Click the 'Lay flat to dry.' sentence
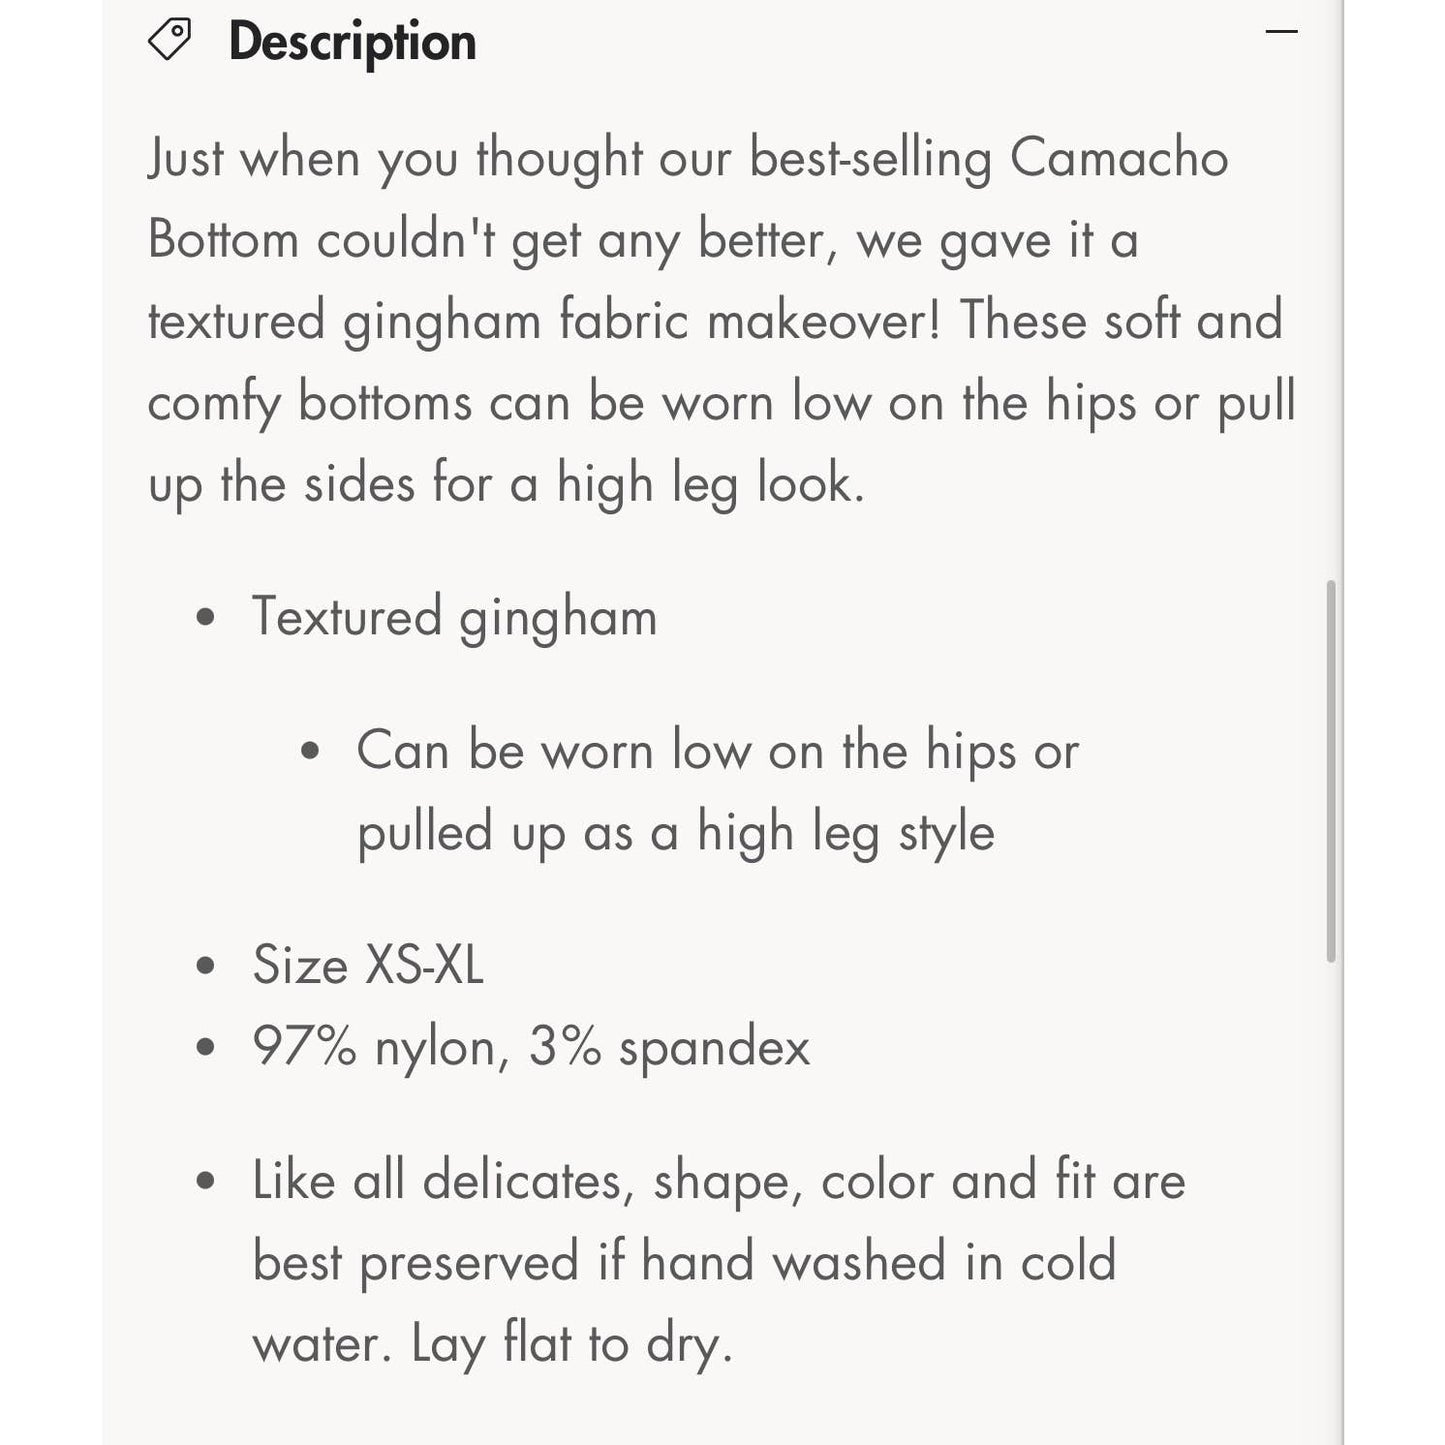The image size is (1445, 1445). (x=572, y=1343)
